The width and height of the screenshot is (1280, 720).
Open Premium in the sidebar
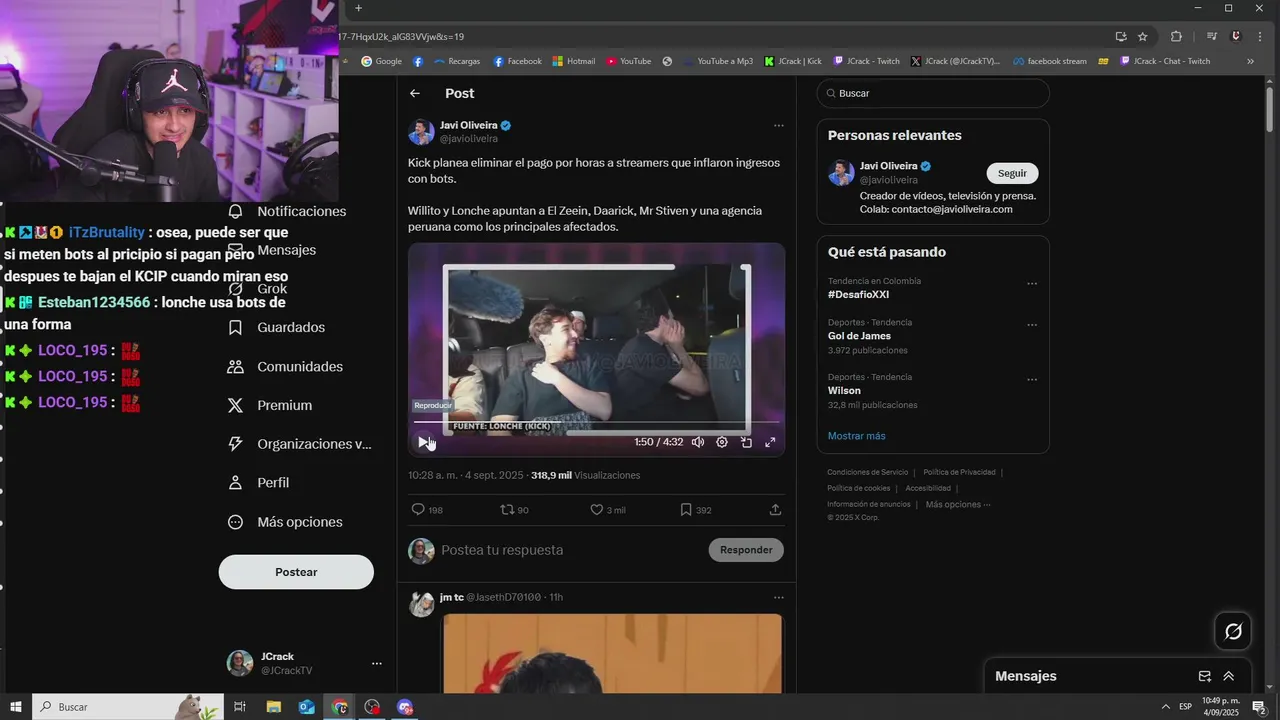tap(271, 405)
